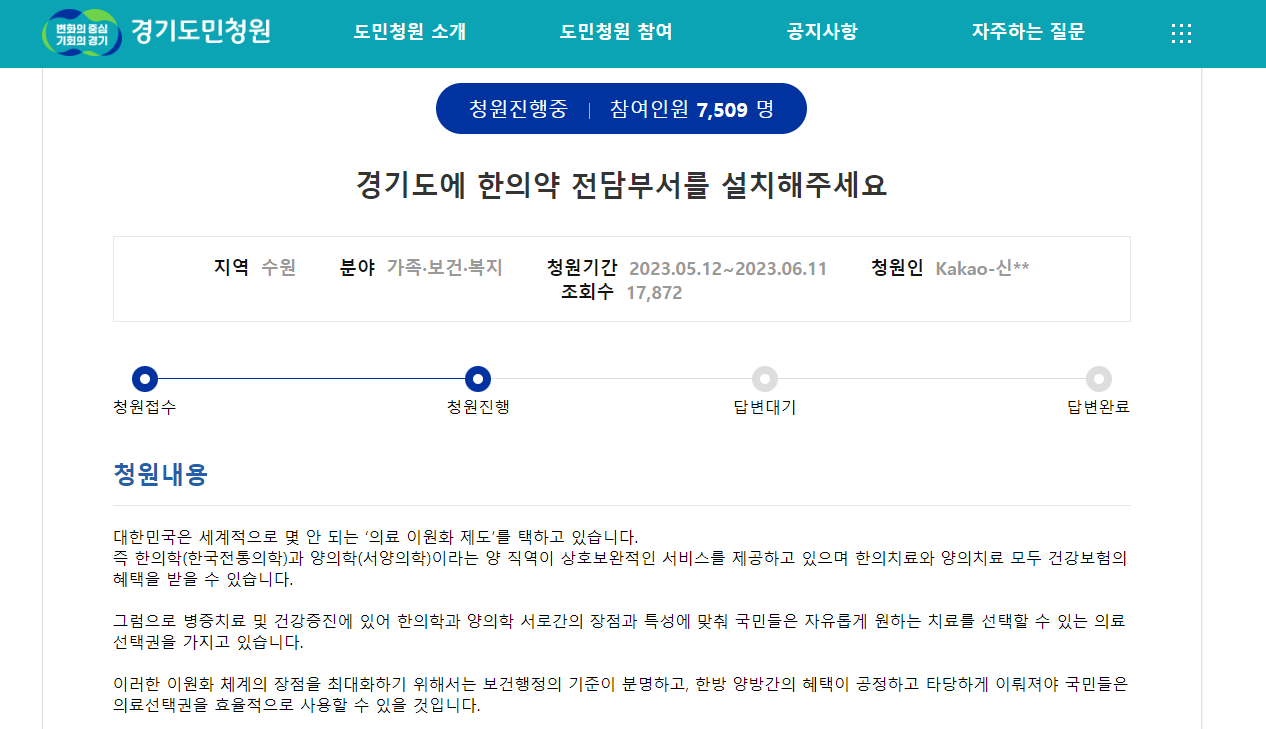Click the 답변완료 progress step marker
Screen dimensions: 1266x729
pyautogui.click(x=1099, y=380)
